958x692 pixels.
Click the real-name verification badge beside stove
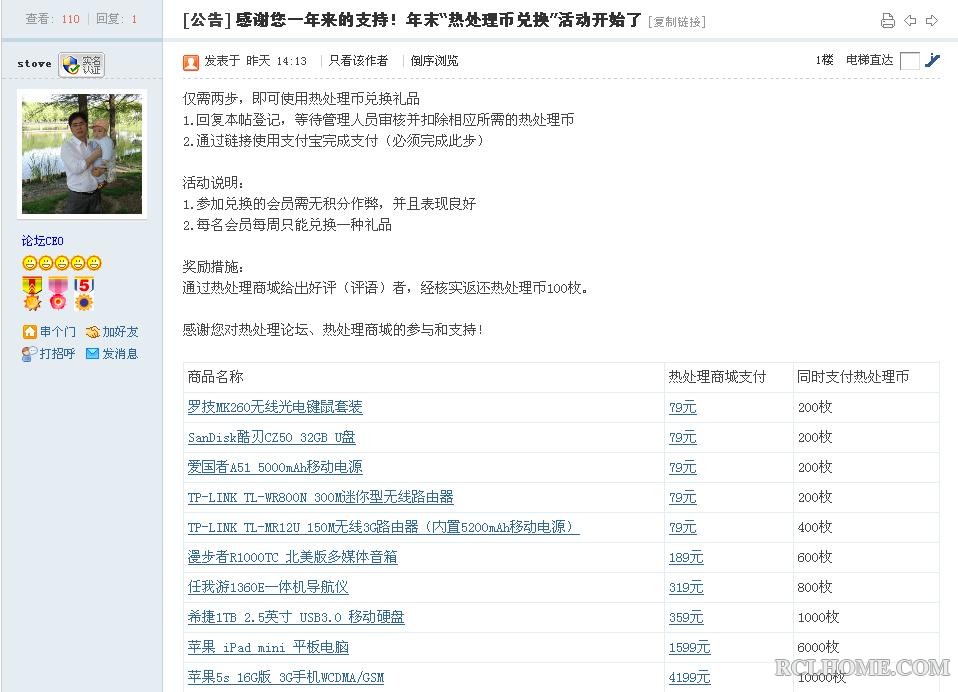[x=82, y=64]
